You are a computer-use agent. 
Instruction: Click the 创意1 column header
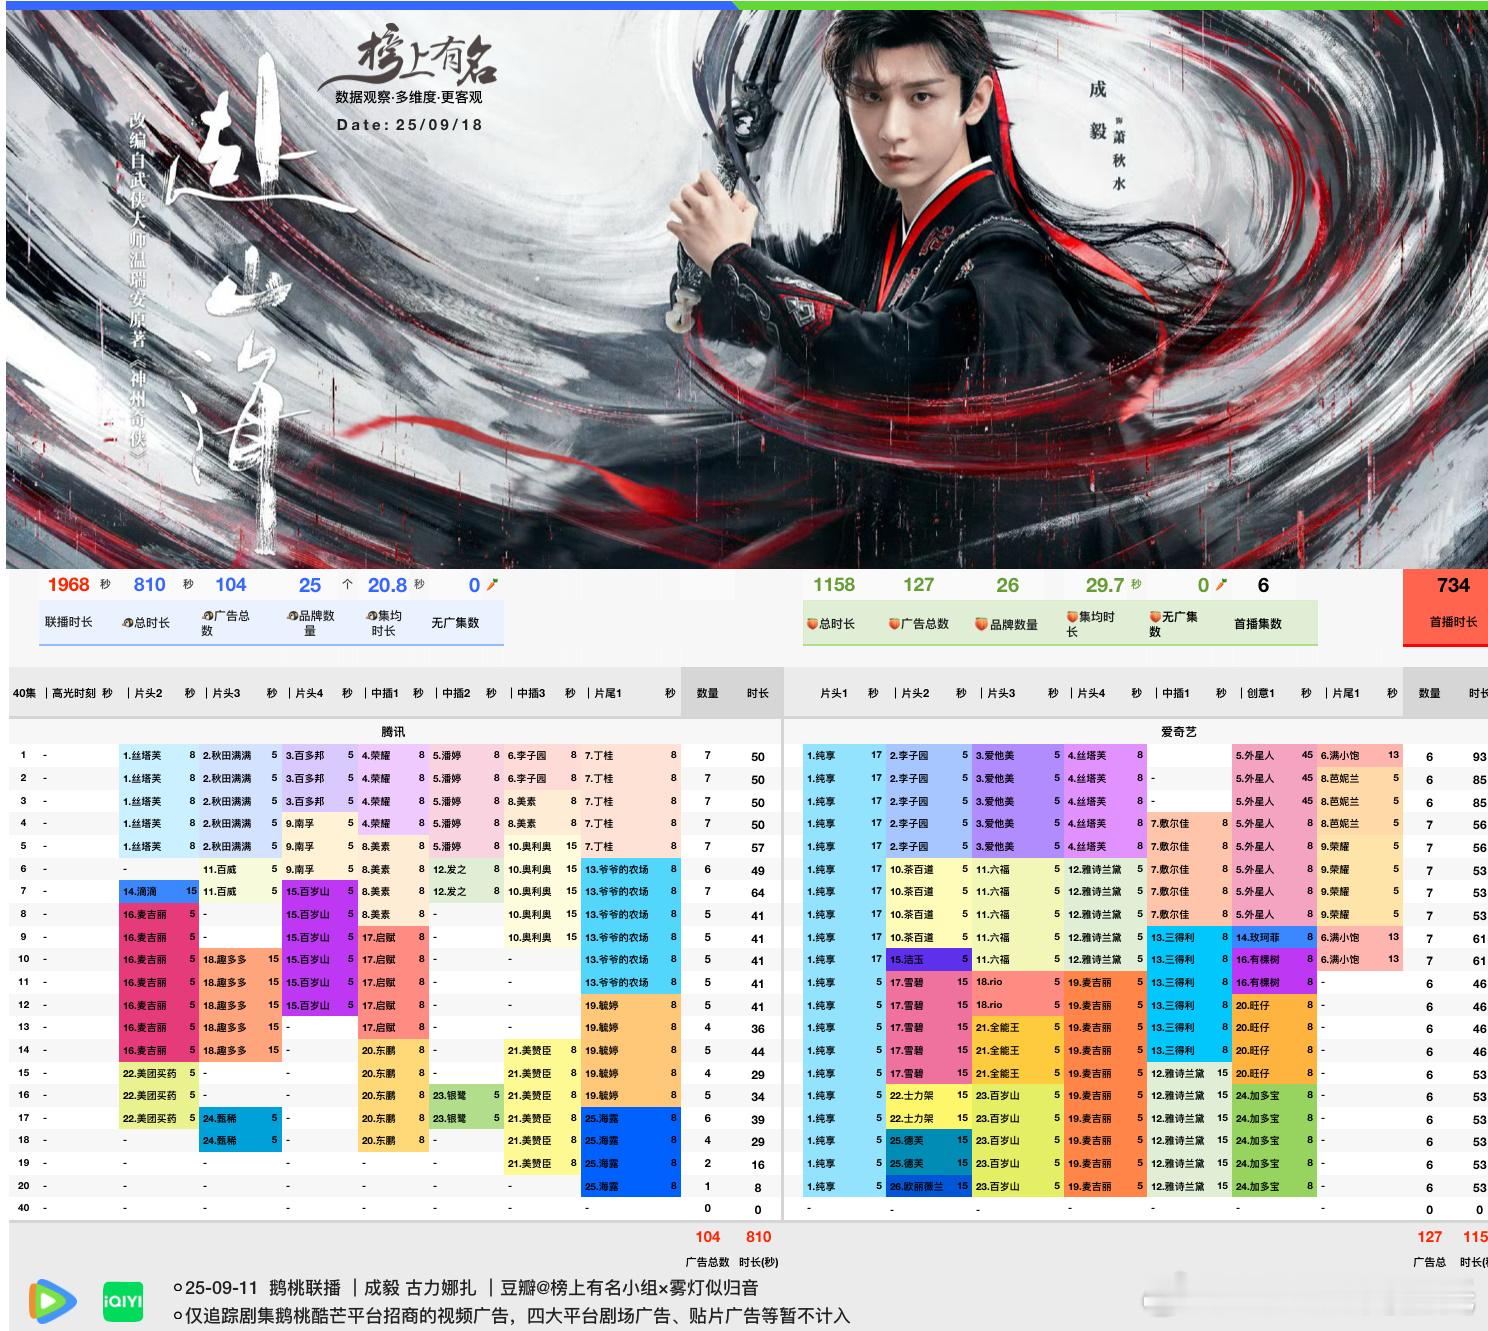pyautogui.click(x=1261, y=693)
